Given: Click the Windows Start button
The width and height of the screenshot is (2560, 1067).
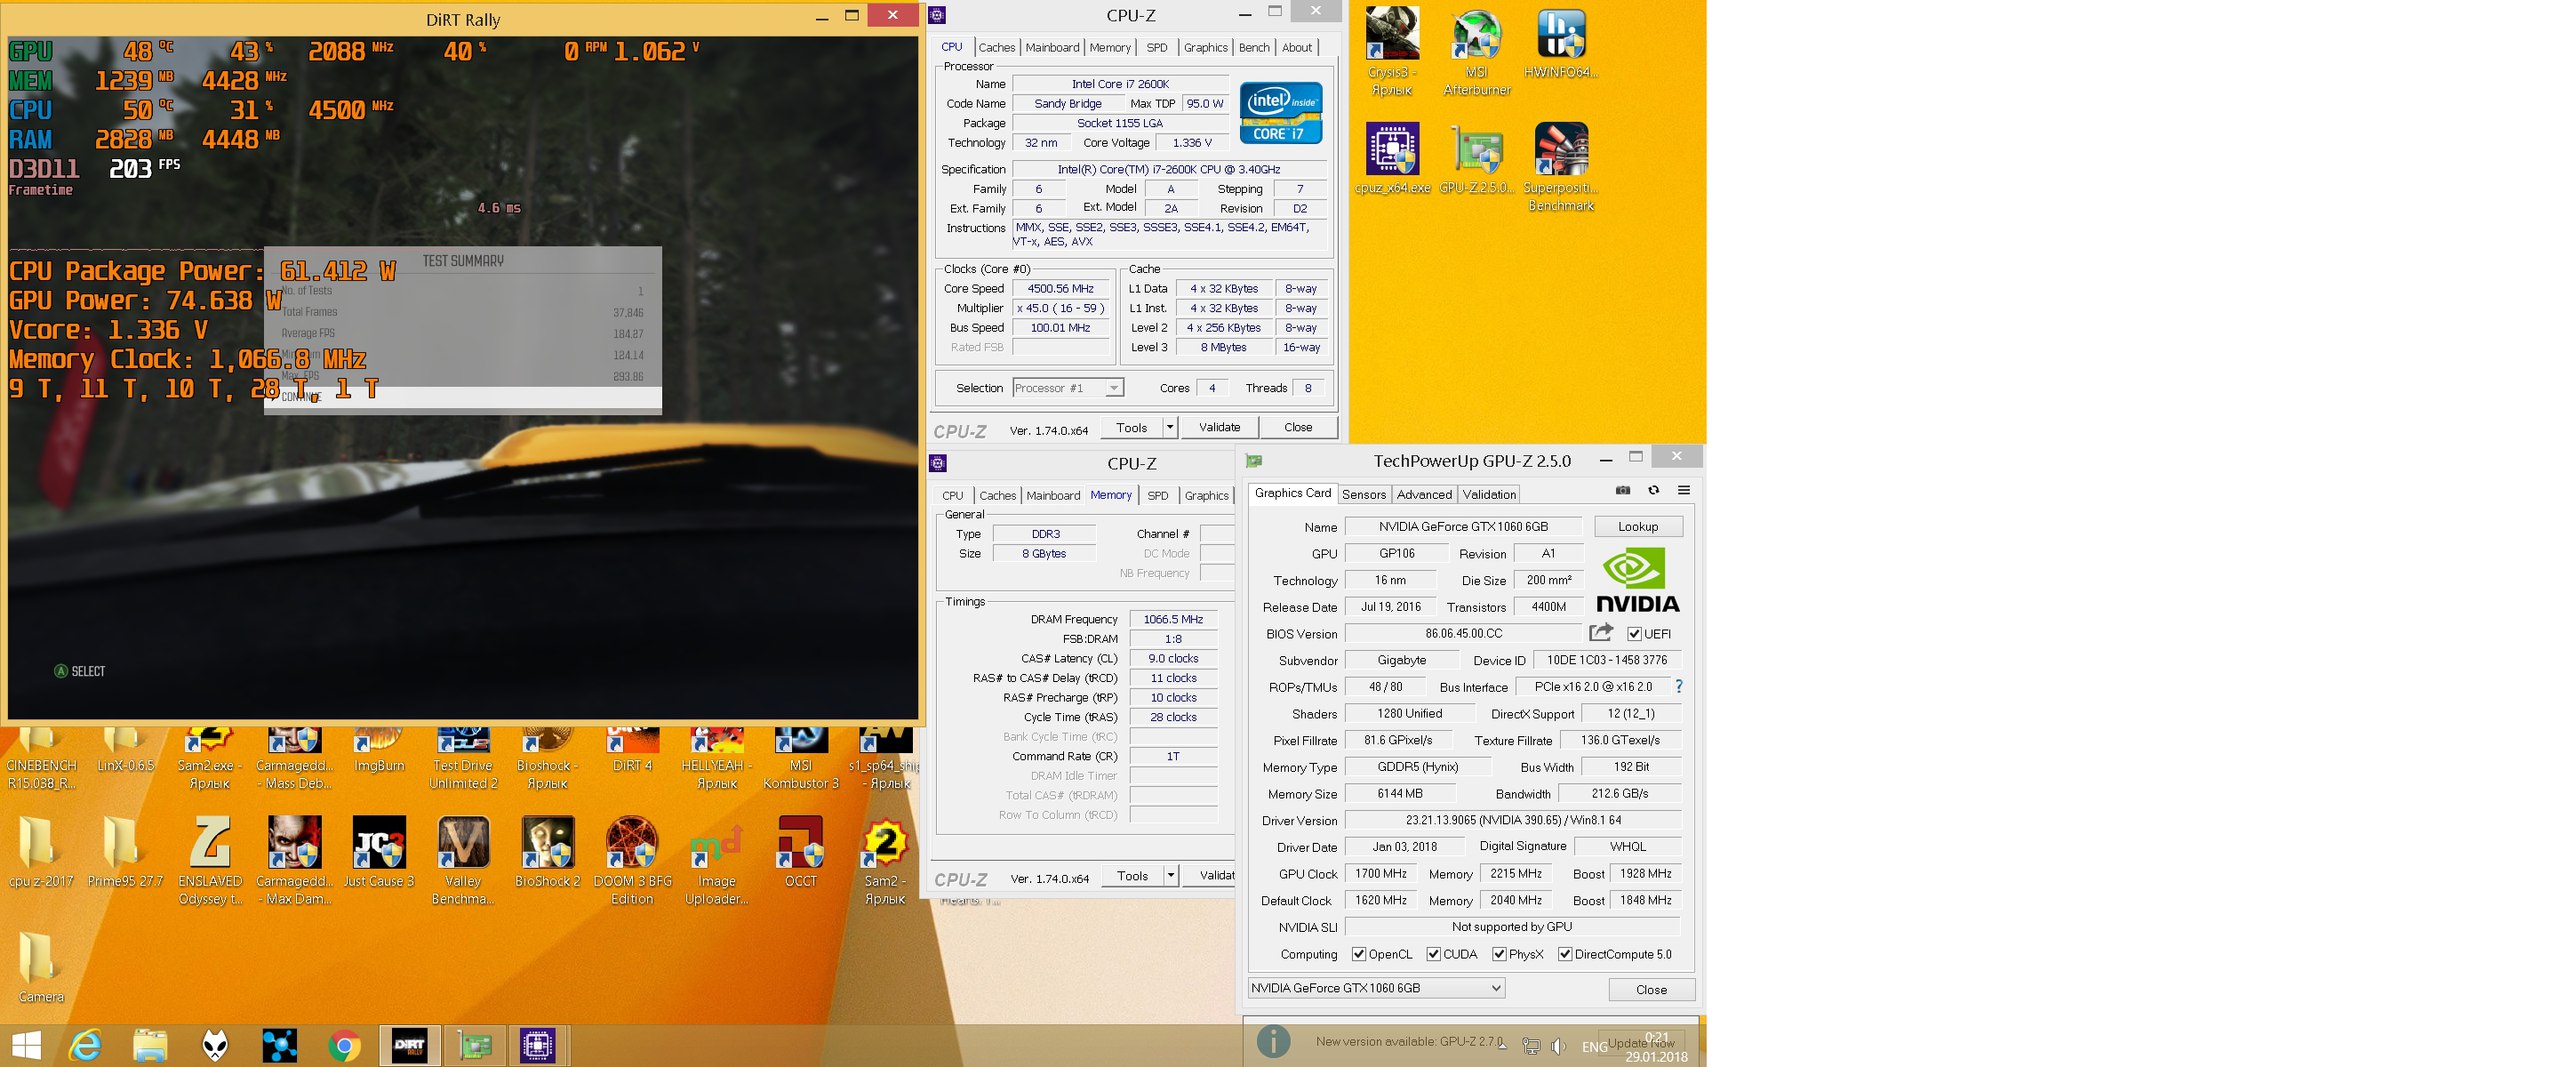Looking at the screenshot, I should 26,1046.
